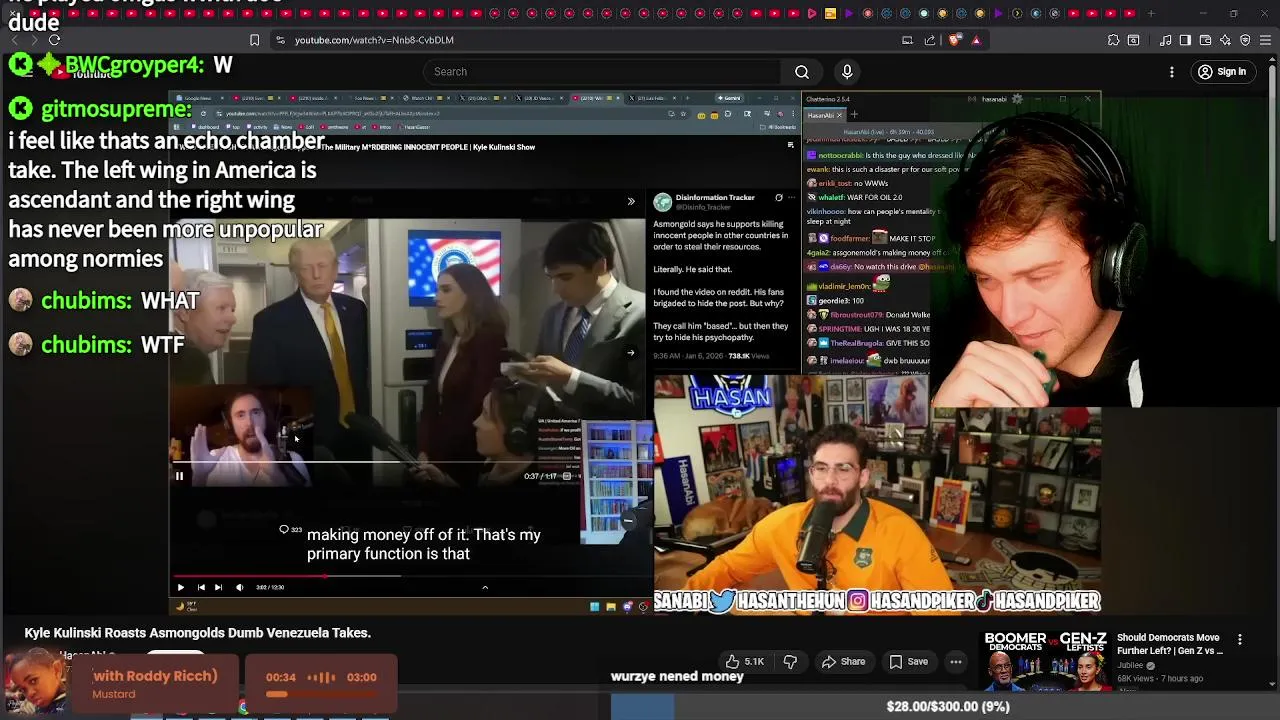The width and height of the screenshot is (1280, 720).
Task: Click the share page icon in address bar
Action: coord(930,40)
